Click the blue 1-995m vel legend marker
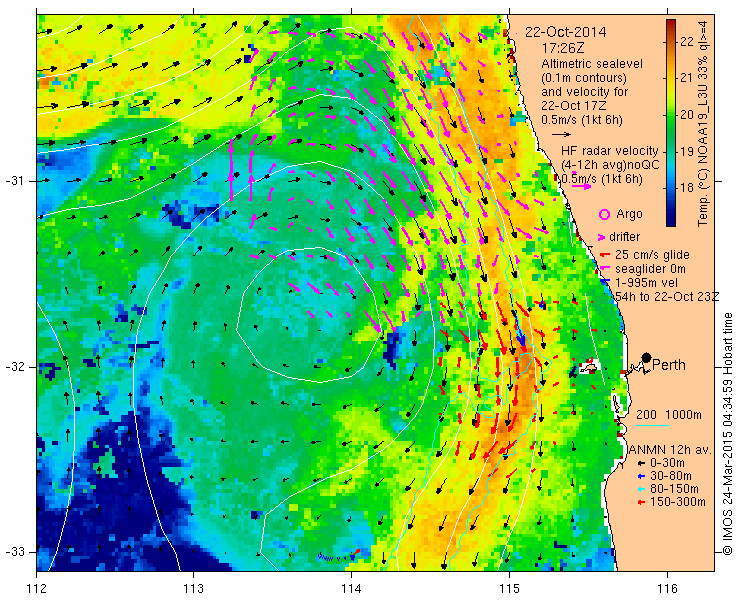This screenshot has width=740, height=600. (x=606, y=281)
